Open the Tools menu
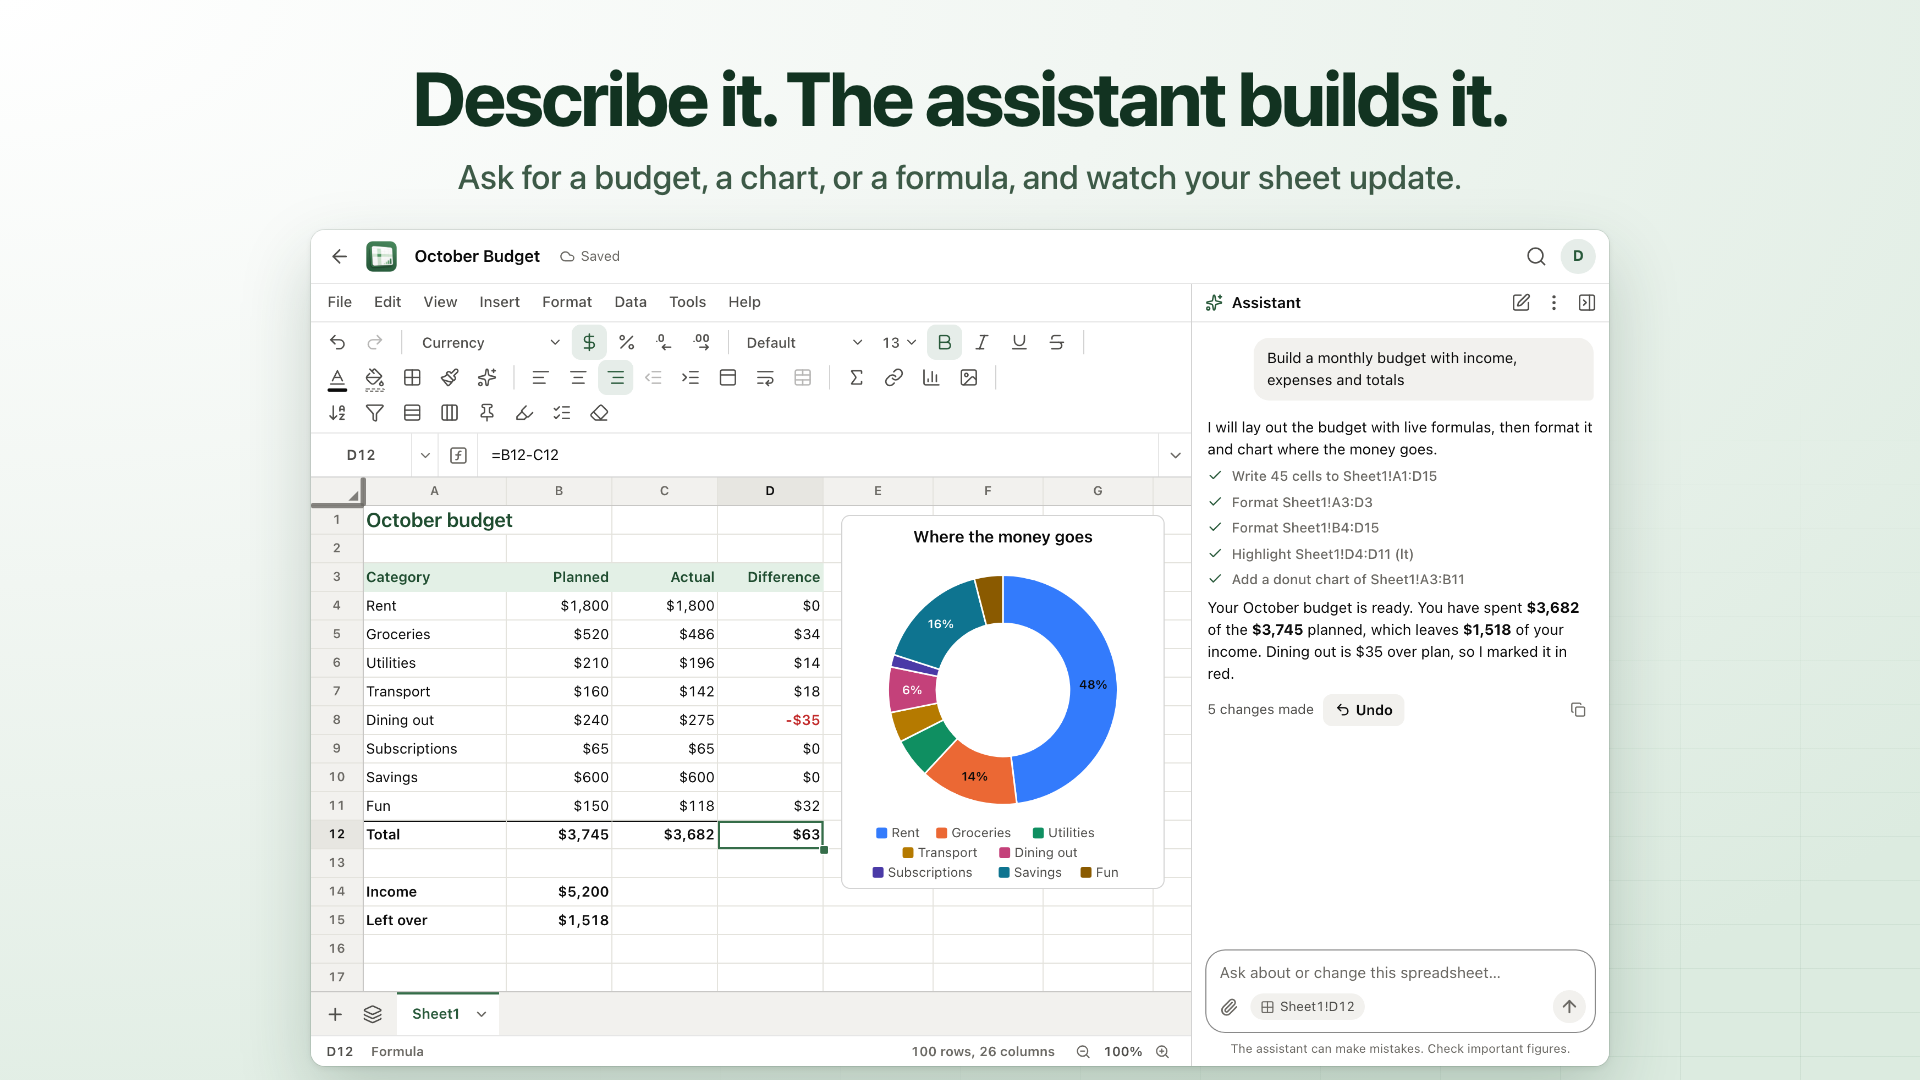The height and width of the screenshot is (1080, 1920). coord(687,302)
